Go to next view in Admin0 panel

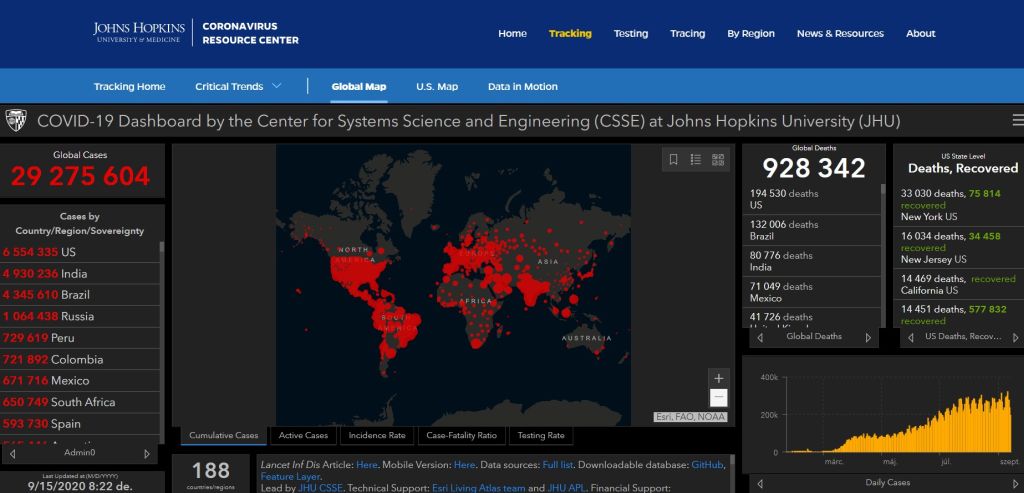(x=147, y=453)
